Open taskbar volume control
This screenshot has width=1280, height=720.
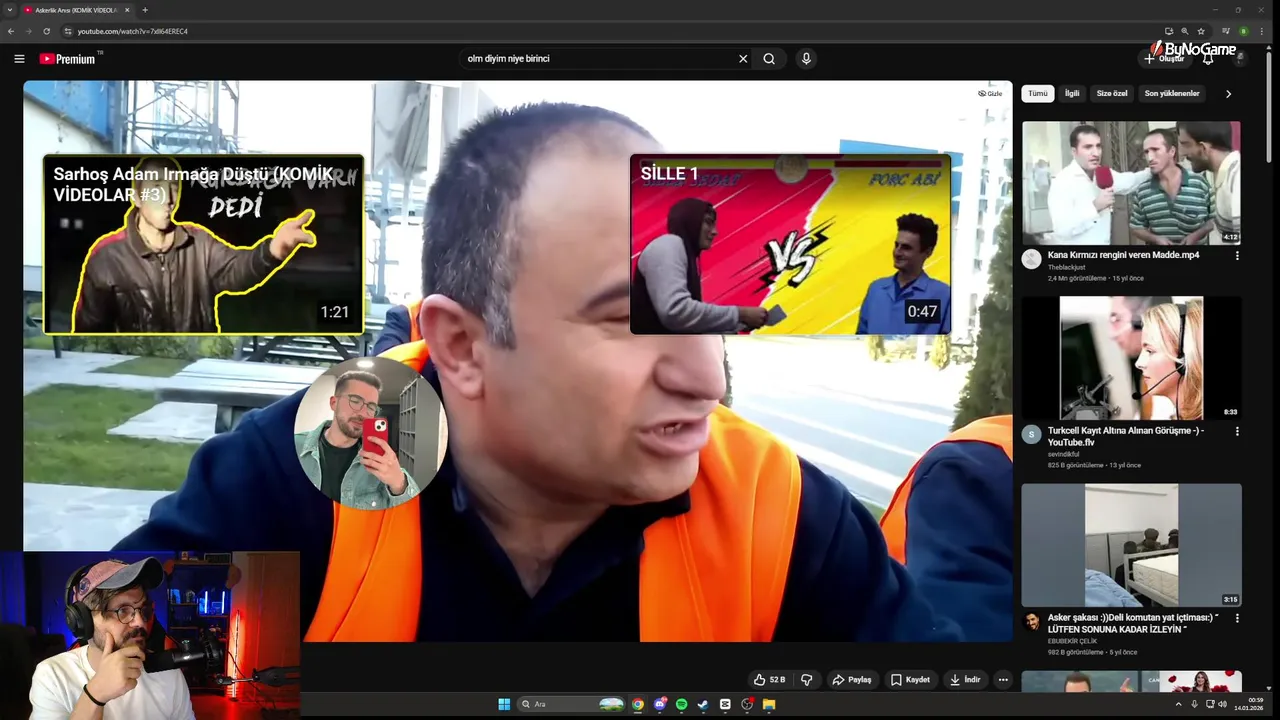[x=1222, y=704]
